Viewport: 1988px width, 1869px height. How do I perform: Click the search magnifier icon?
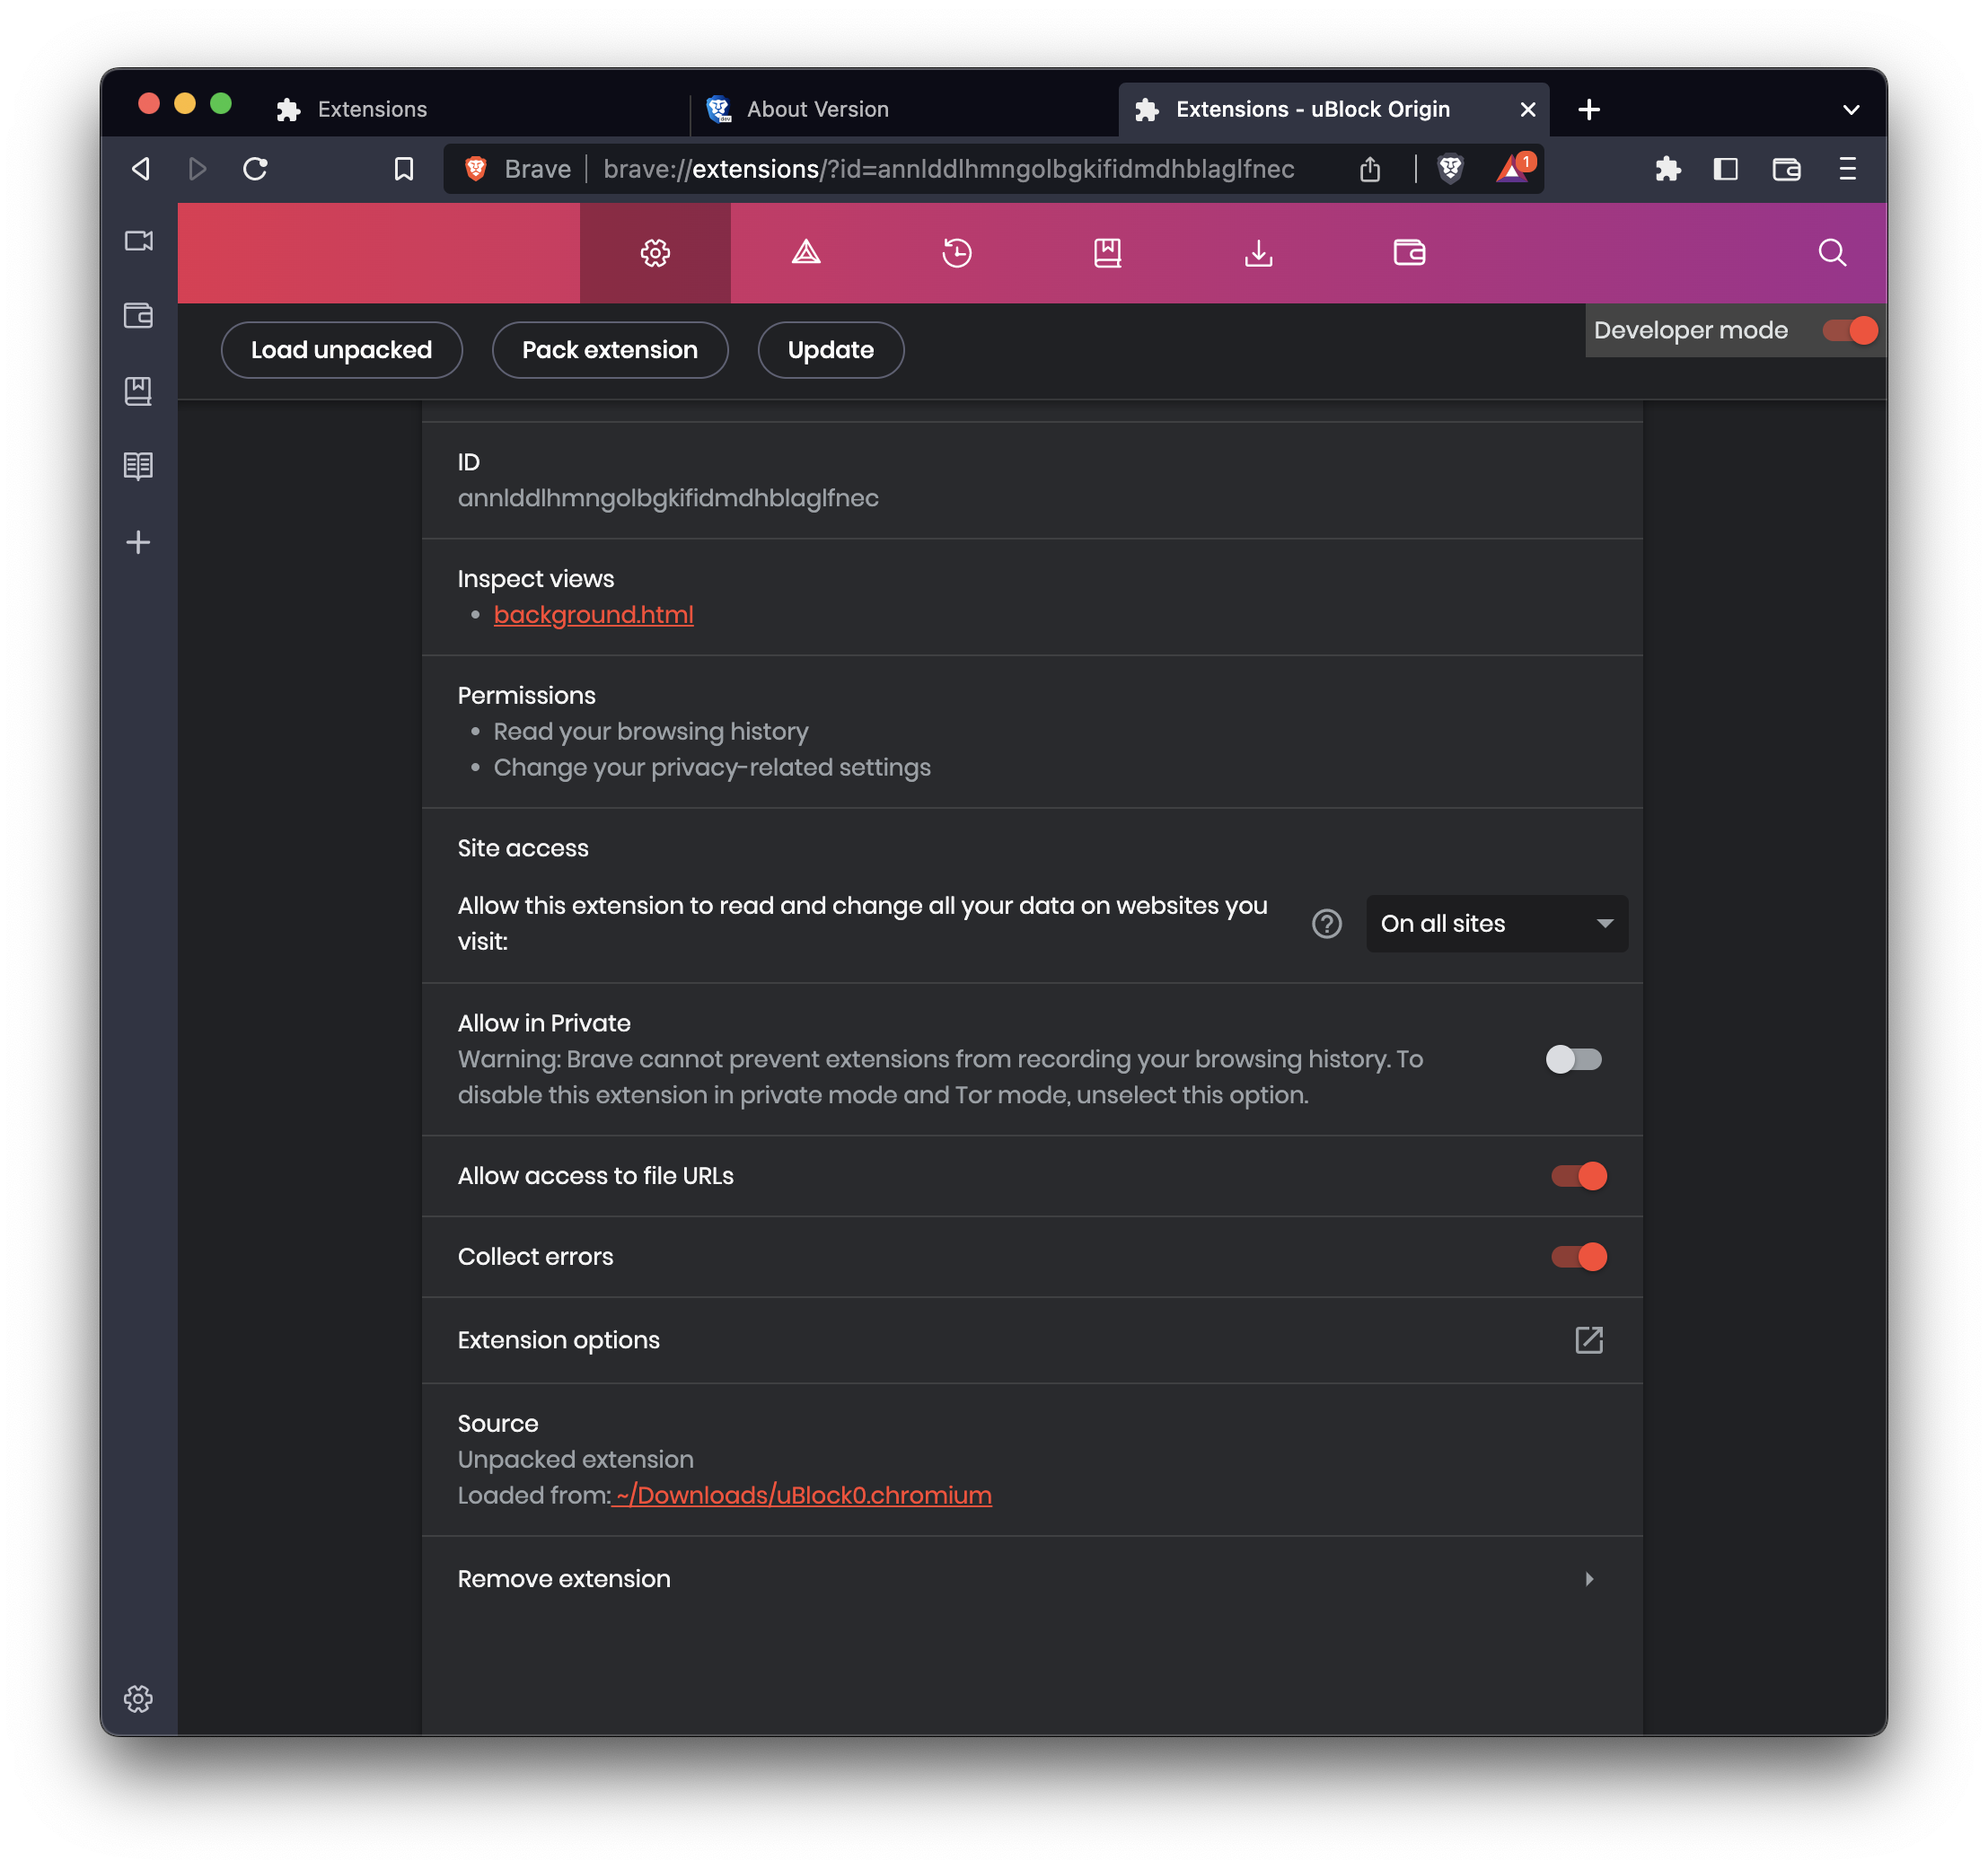[x=1831, y=253]
